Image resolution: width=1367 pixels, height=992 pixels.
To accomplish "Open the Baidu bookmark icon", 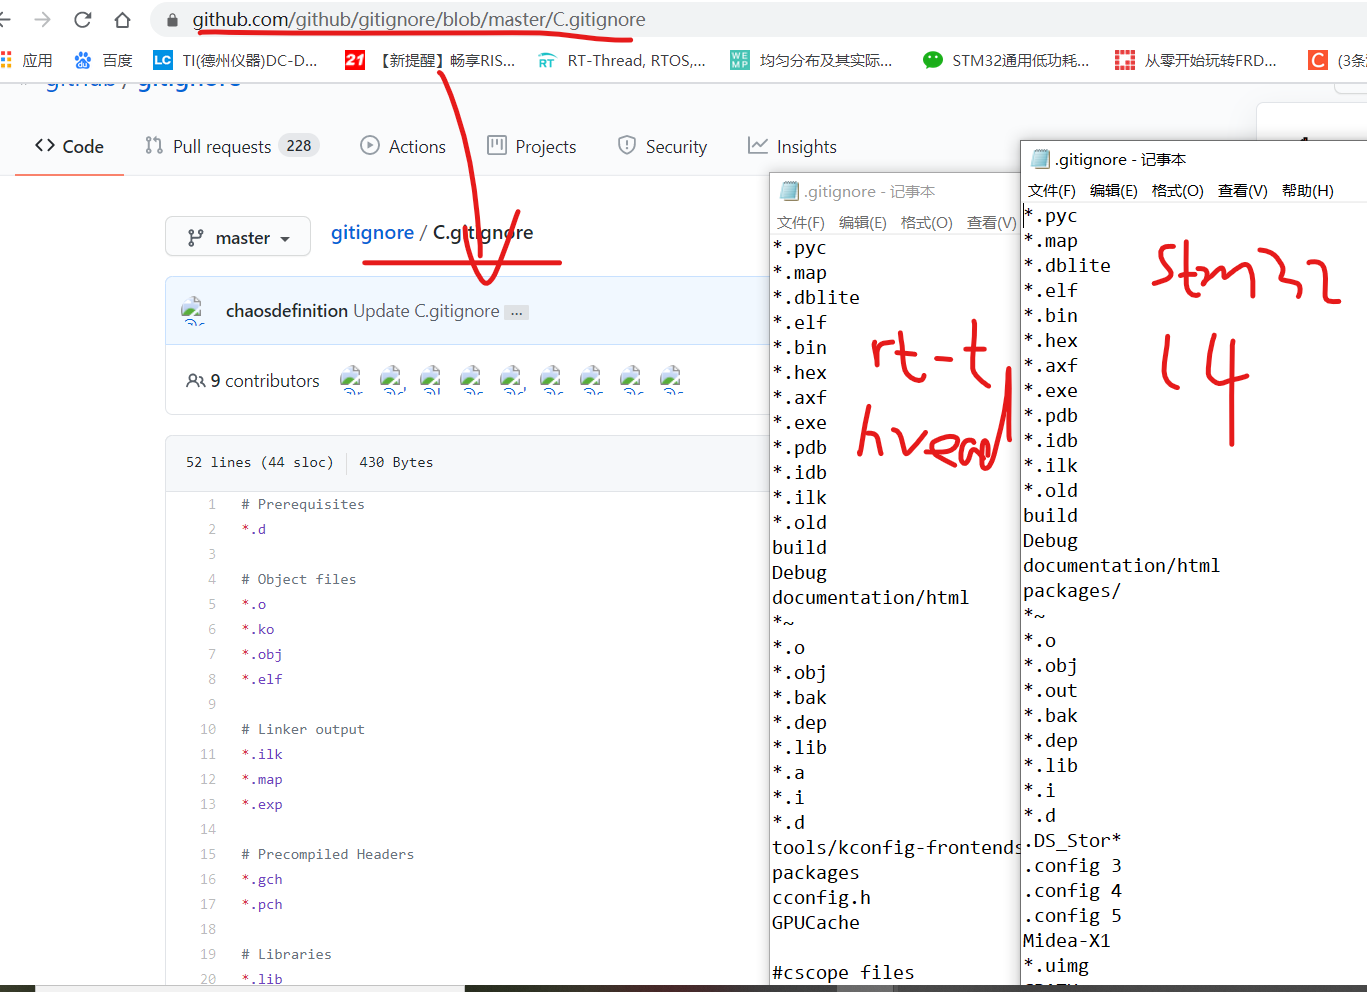I will pos(82,60).
